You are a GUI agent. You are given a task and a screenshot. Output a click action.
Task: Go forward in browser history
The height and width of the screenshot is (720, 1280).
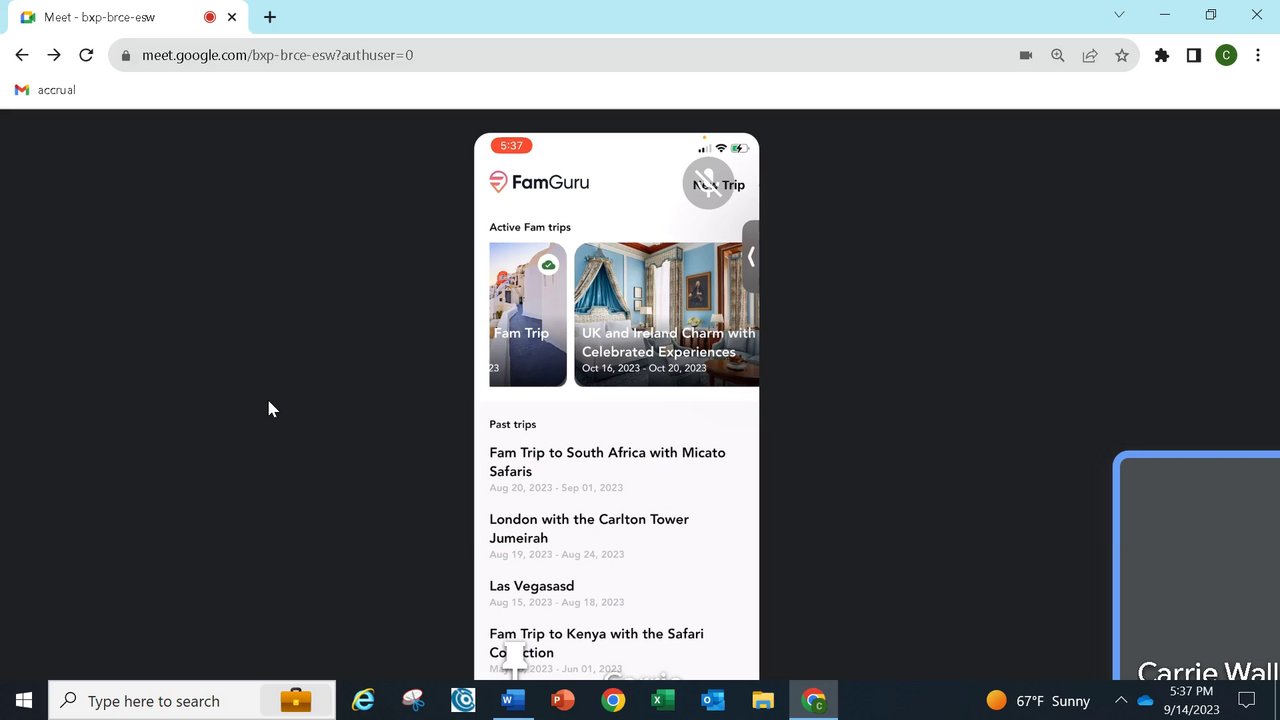[54, 55]
